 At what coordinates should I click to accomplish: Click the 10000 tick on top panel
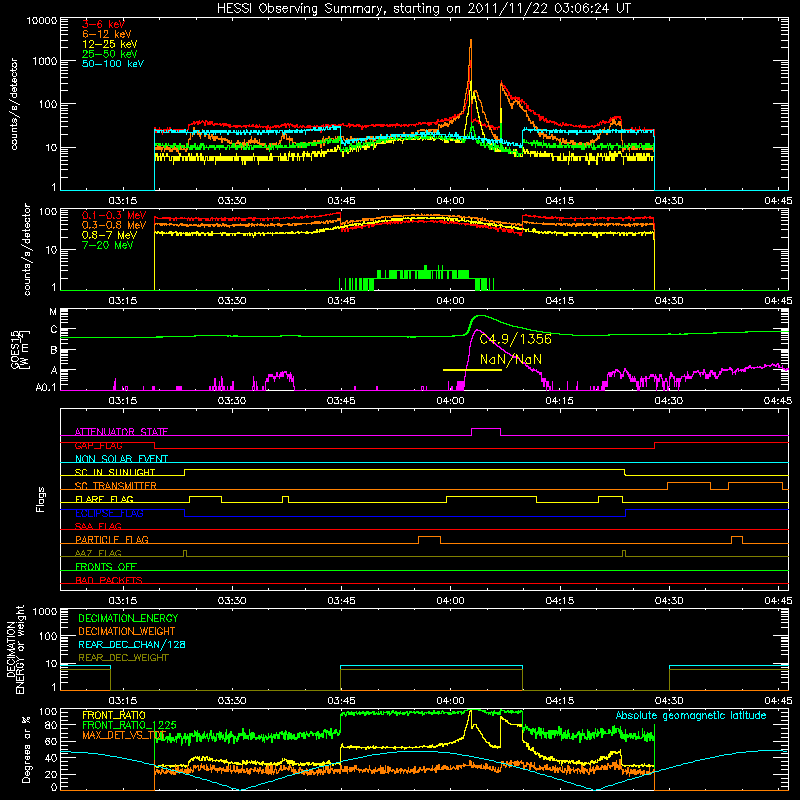pyautogui.click(x=42, y=20)
